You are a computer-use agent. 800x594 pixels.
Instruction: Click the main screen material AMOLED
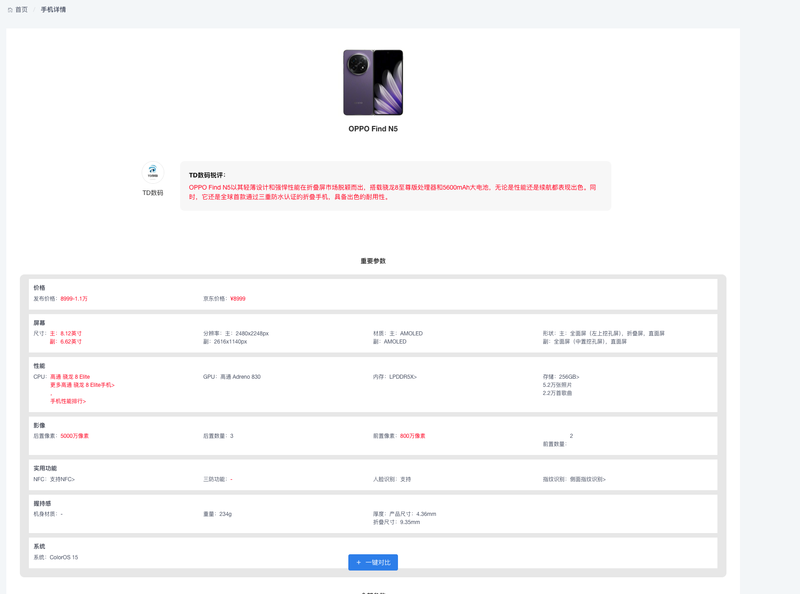pyautogui.click(x=411, y=333)
